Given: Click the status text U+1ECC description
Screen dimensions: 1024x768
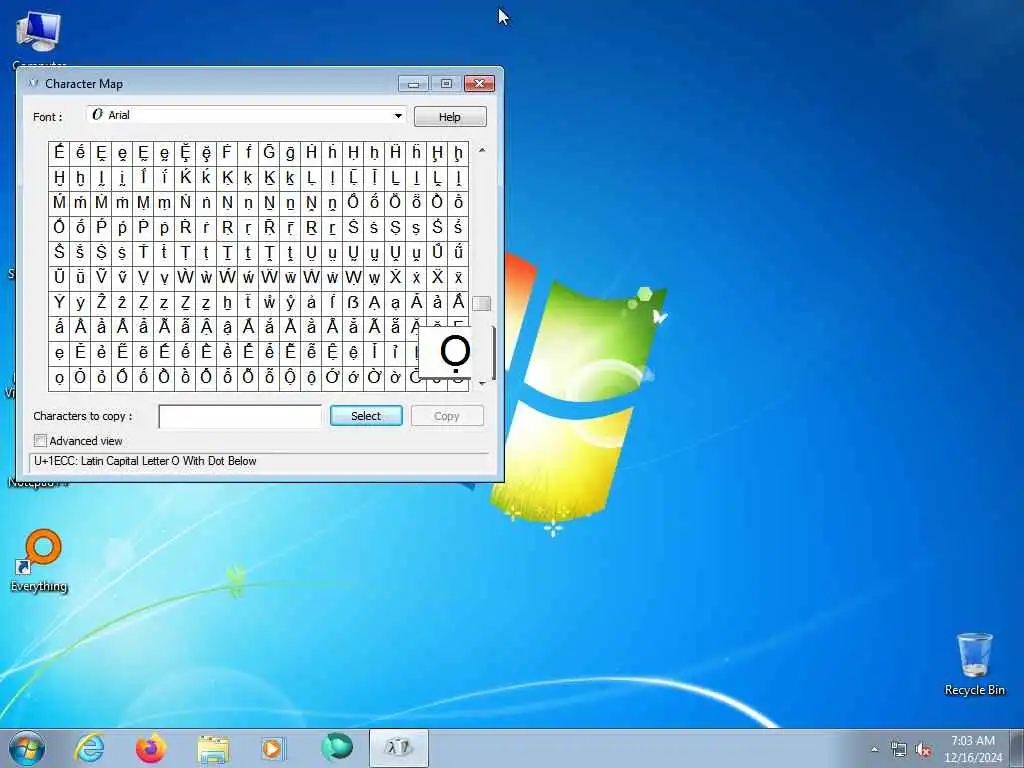Looking at the screenshot, I should (x=145, y=461).
